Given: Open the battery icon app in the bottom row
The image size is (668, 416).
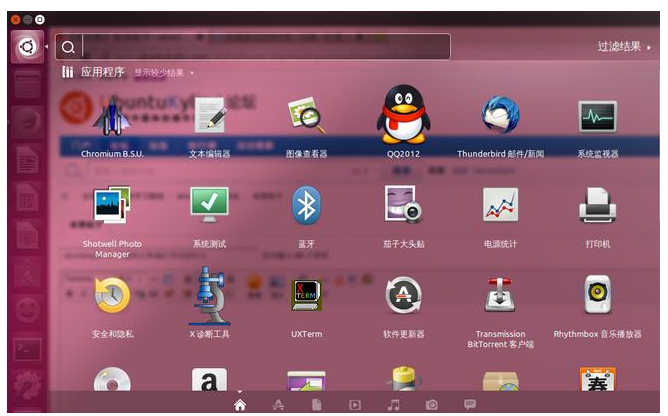Looking at the screenshot, I should tap(403, 378).
